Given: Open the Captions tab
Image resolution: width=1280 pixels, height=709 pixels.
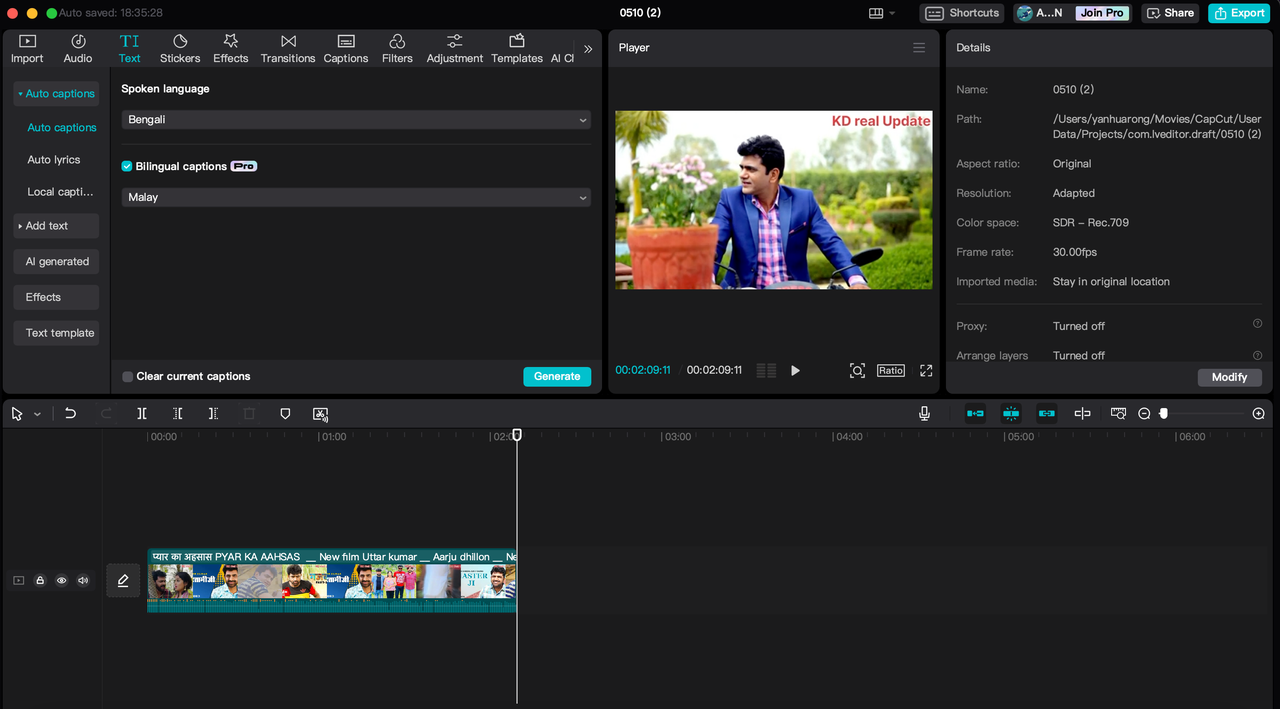Looking at the screenshot, I should pyautogui.click(x=346, y=48).
